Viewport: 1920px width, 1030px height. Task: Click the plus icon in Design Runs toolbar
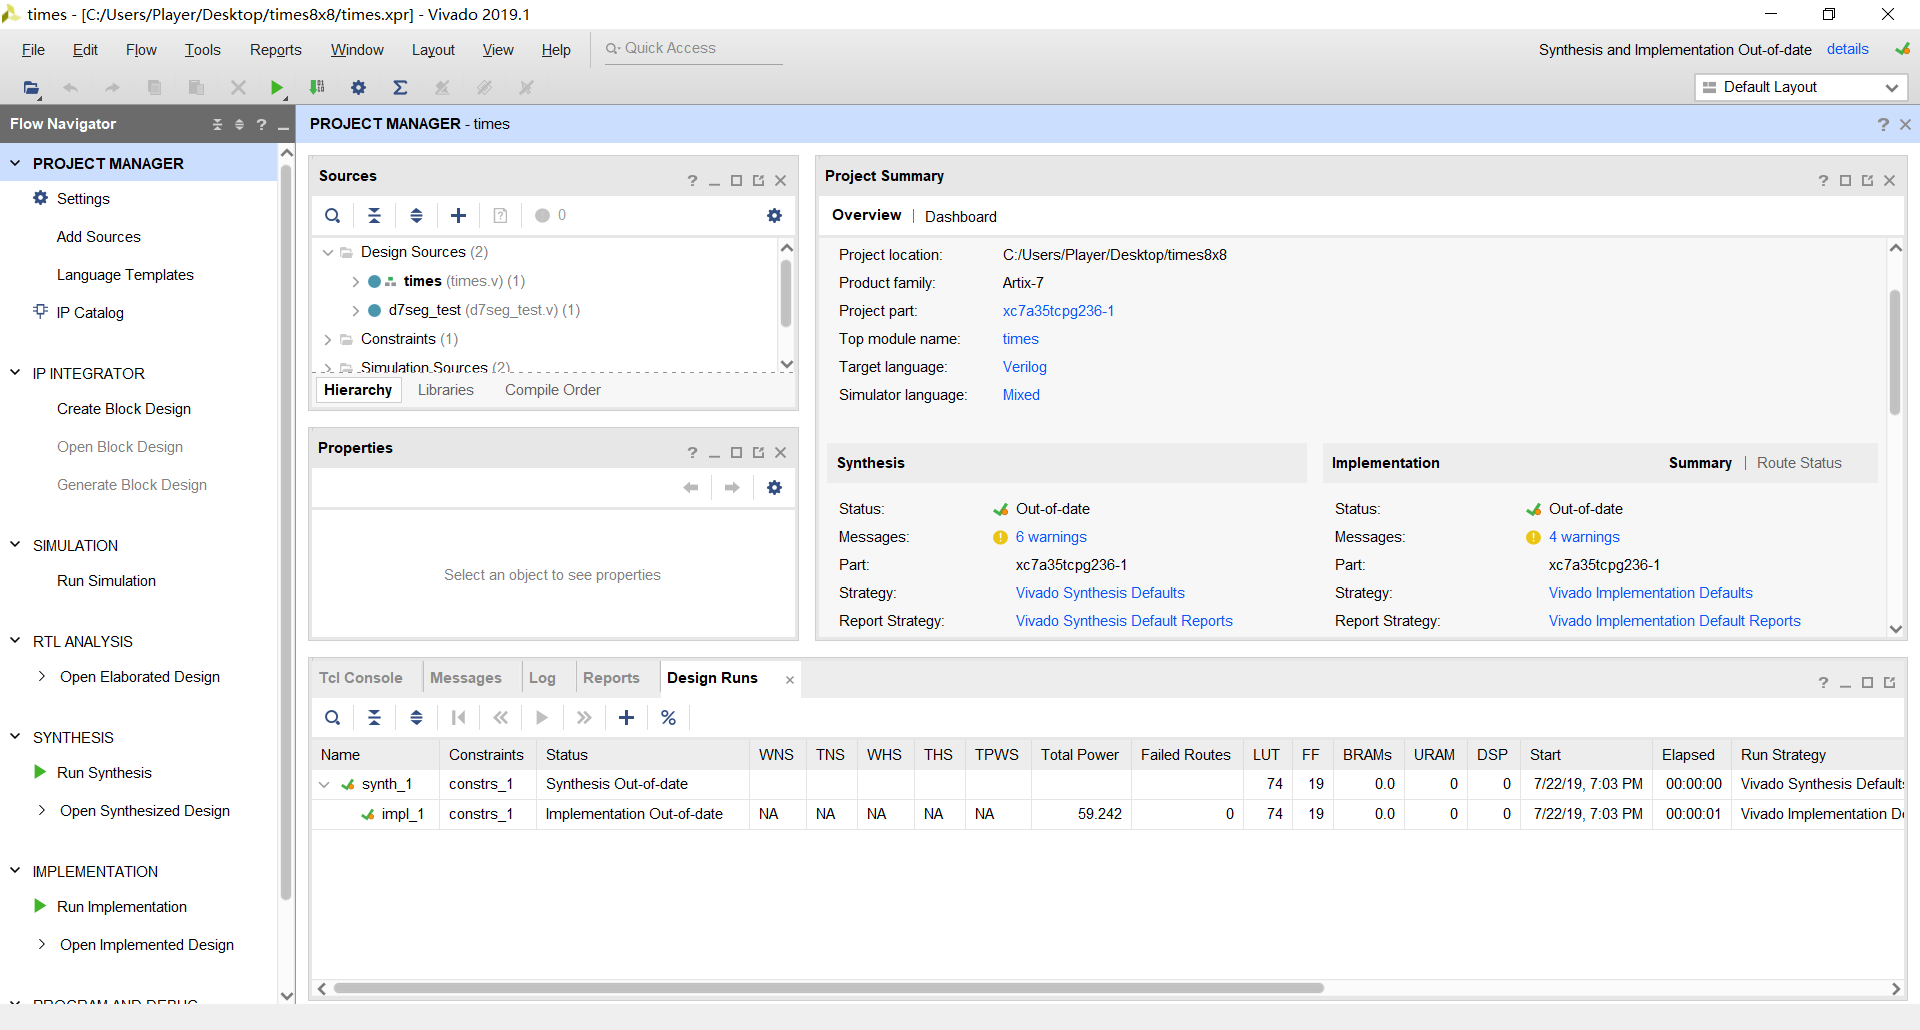click(626, 718)
